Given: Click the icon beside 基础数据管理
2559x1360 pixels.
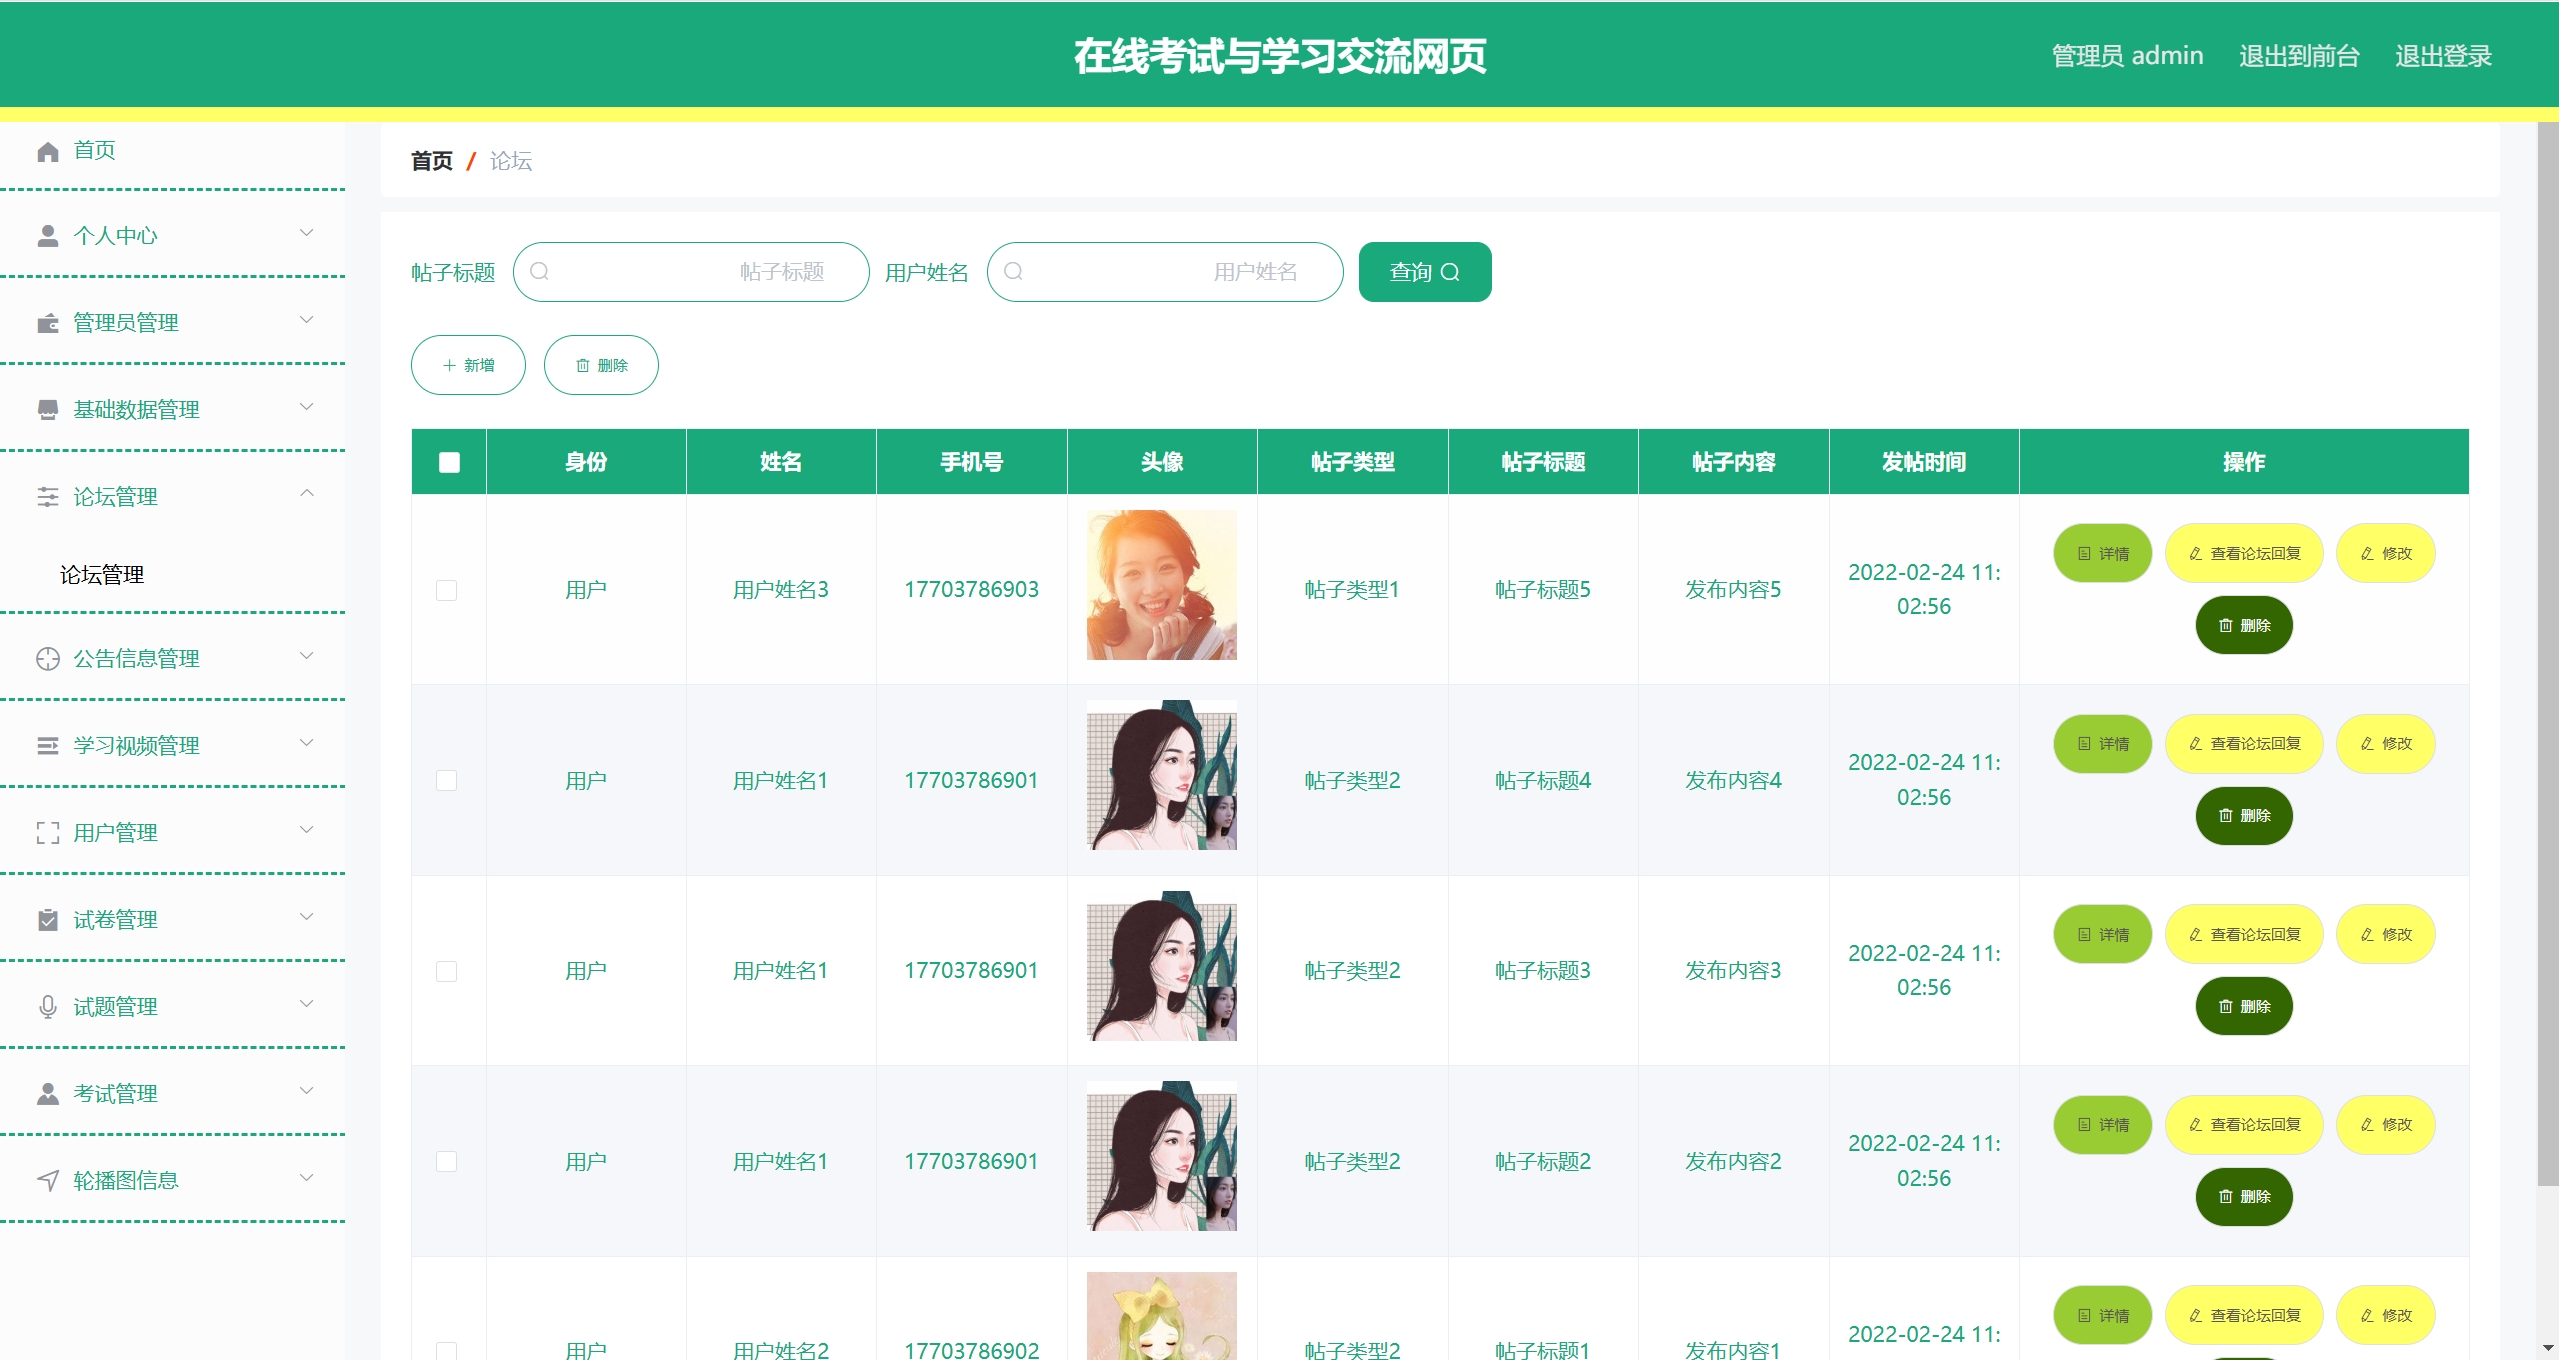Looking at the screenshot, I should pyautogui.click(x=48, y=410).
